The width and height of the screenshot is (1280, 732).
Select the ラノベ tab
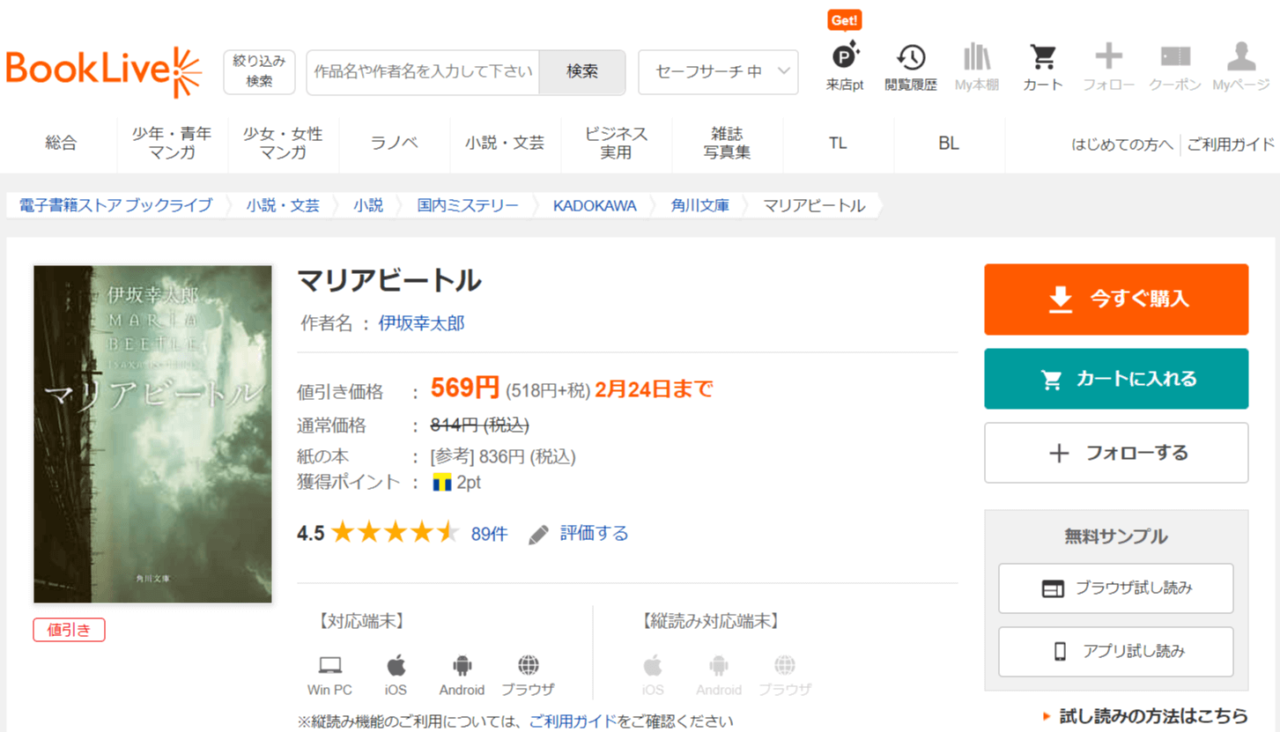pos(394,143)
